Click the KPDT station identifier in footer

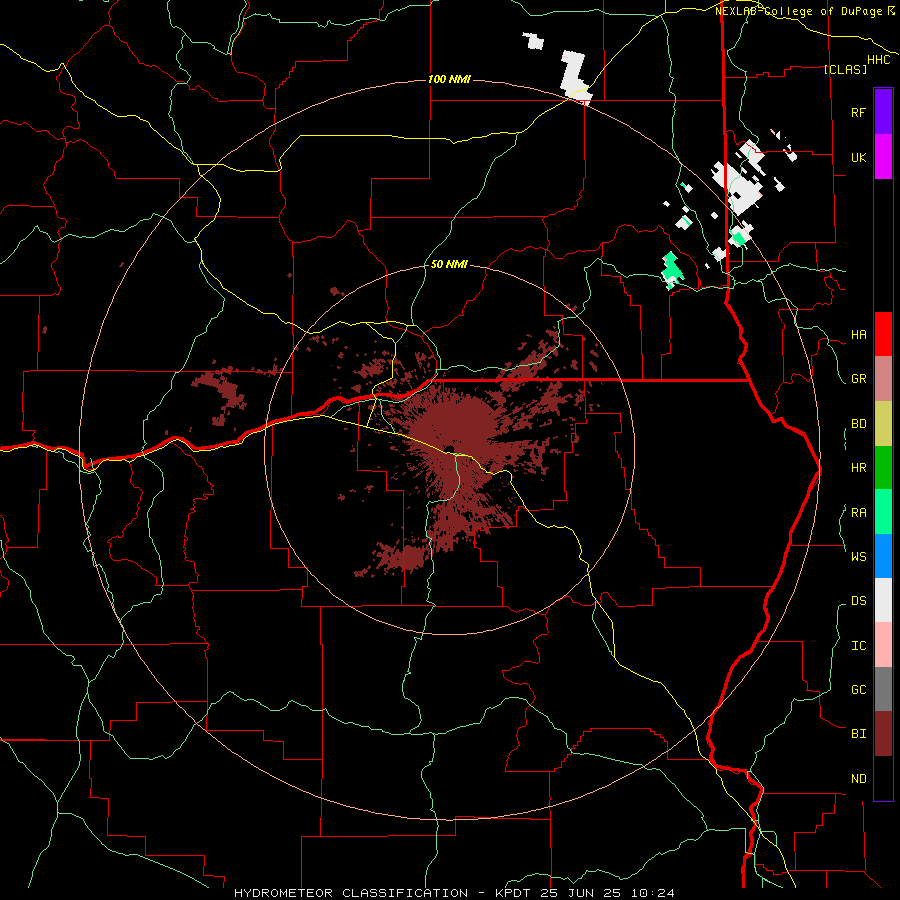pyautogui.click(x=515, y=893)
